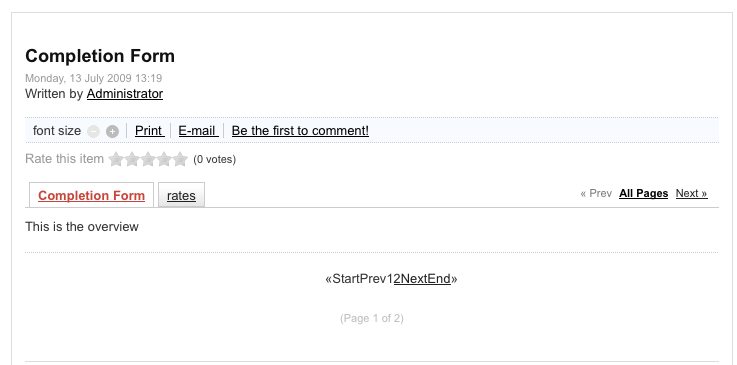Image resolution: width=737 pixels, height=365 pixels.
Task: Rate item with third star
Action: click(148, 159)
